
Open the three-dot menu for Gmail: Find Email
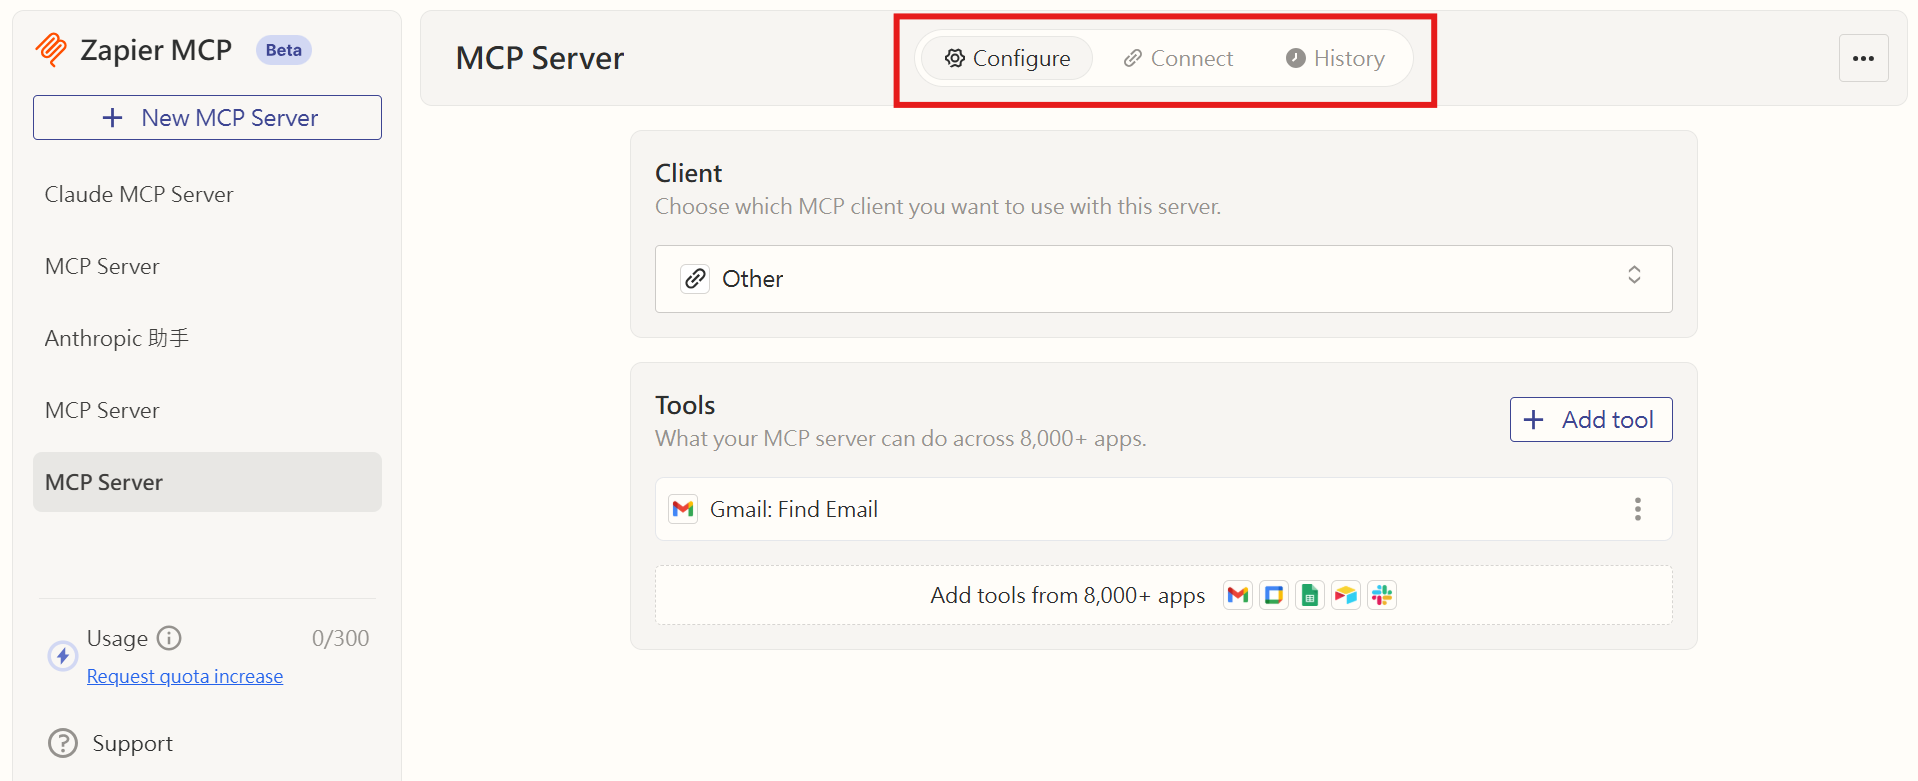[1637, 509]
